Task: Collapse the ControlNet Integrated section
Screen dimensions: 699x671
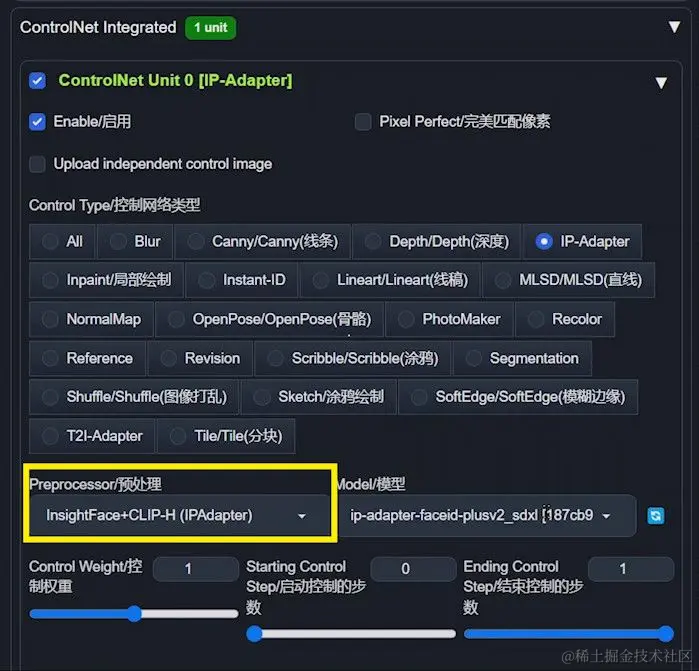Action: tap(674, 27)
